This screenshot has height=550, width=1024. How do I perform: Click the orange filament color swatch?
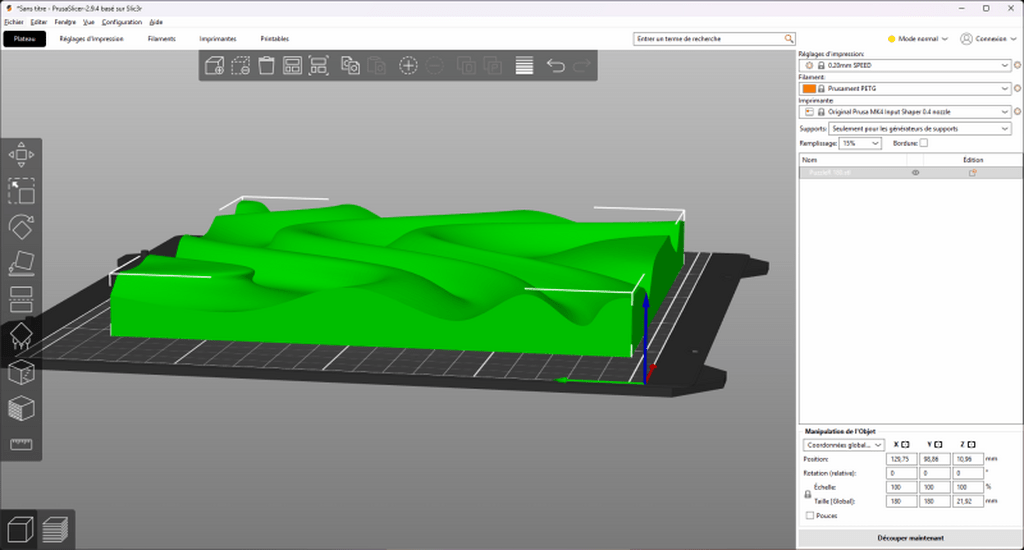coord(809,88)
